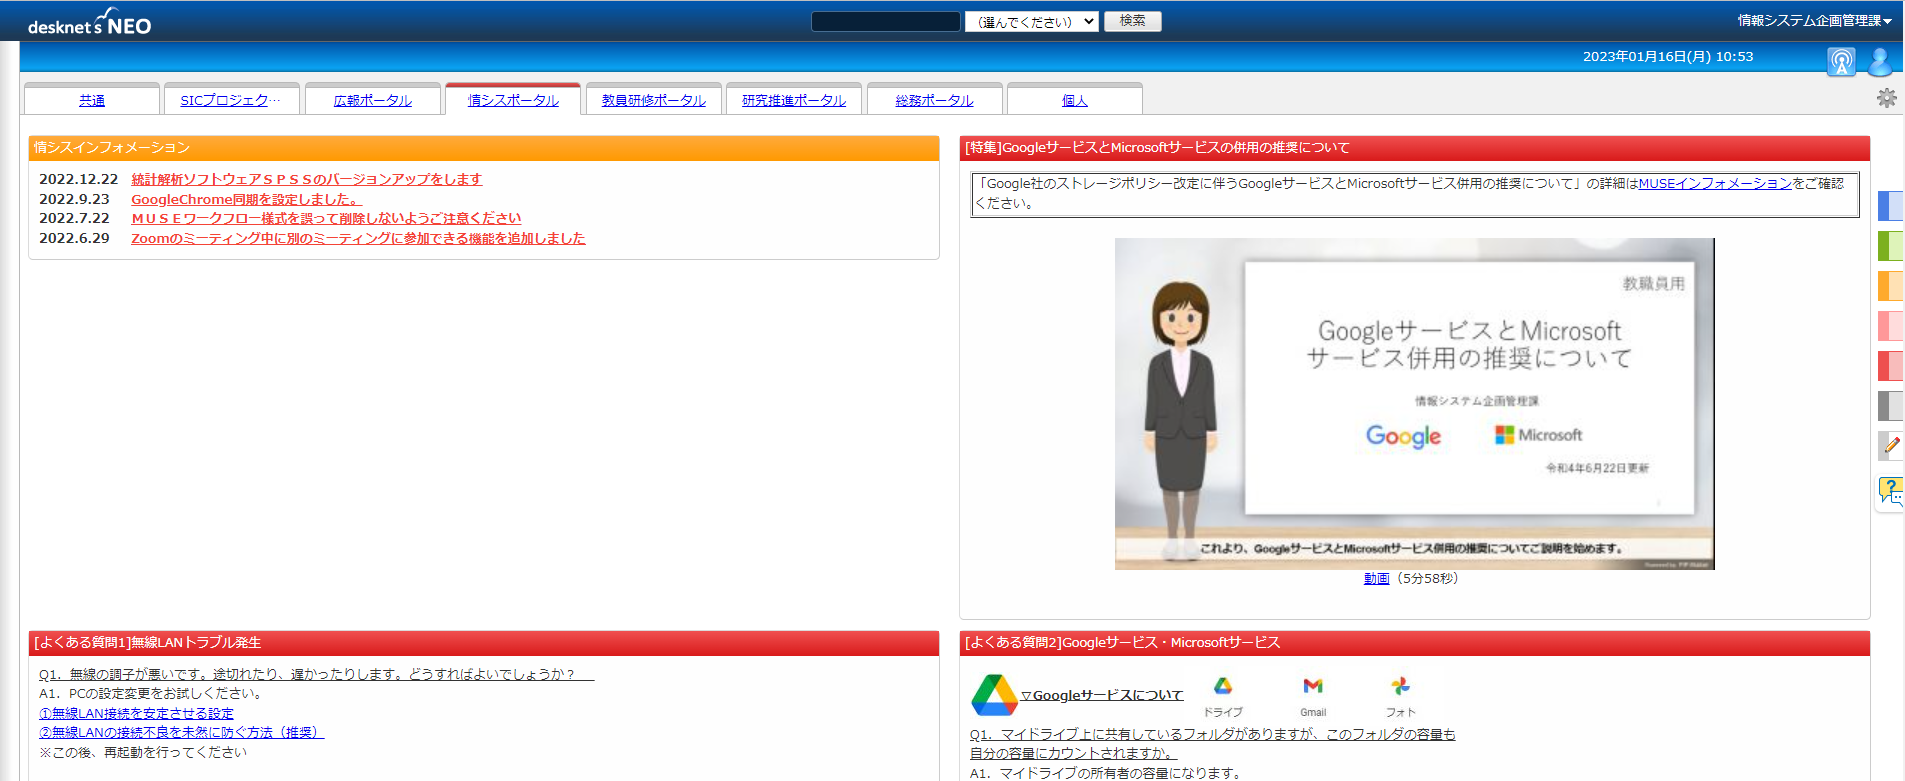Switch to the 広報ポータル tab
The image size is (1905, 781).
pyautogui.click(x=373, y=100)
